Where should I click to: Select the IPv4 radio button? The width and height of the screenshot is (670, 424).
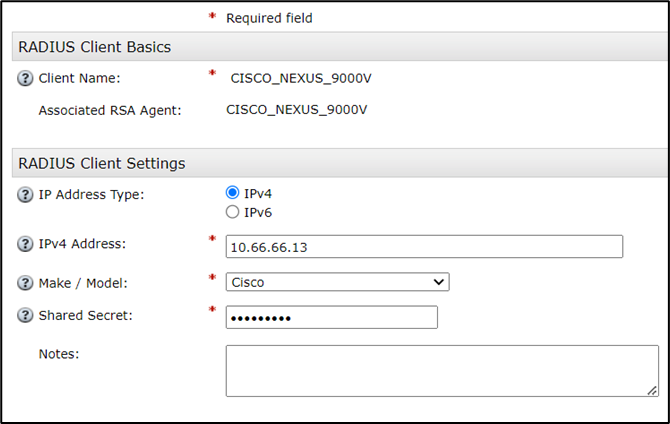[233, 193]
